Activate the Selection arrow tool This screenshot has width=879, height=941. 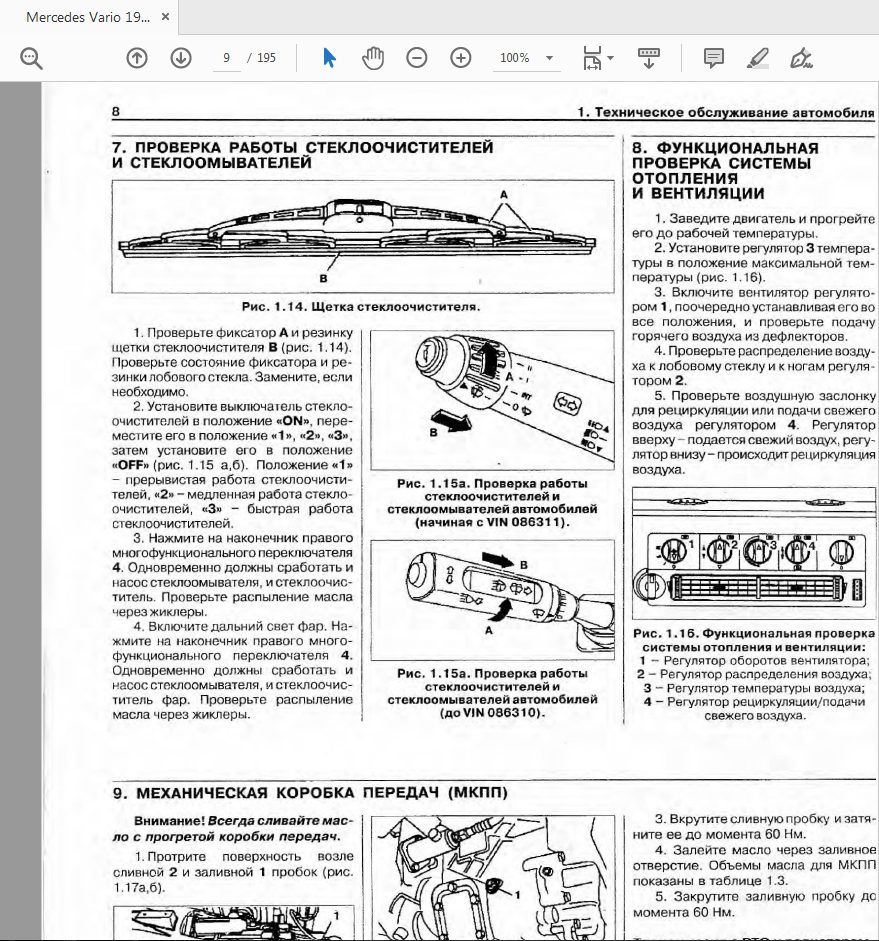[x=330, y=60]
